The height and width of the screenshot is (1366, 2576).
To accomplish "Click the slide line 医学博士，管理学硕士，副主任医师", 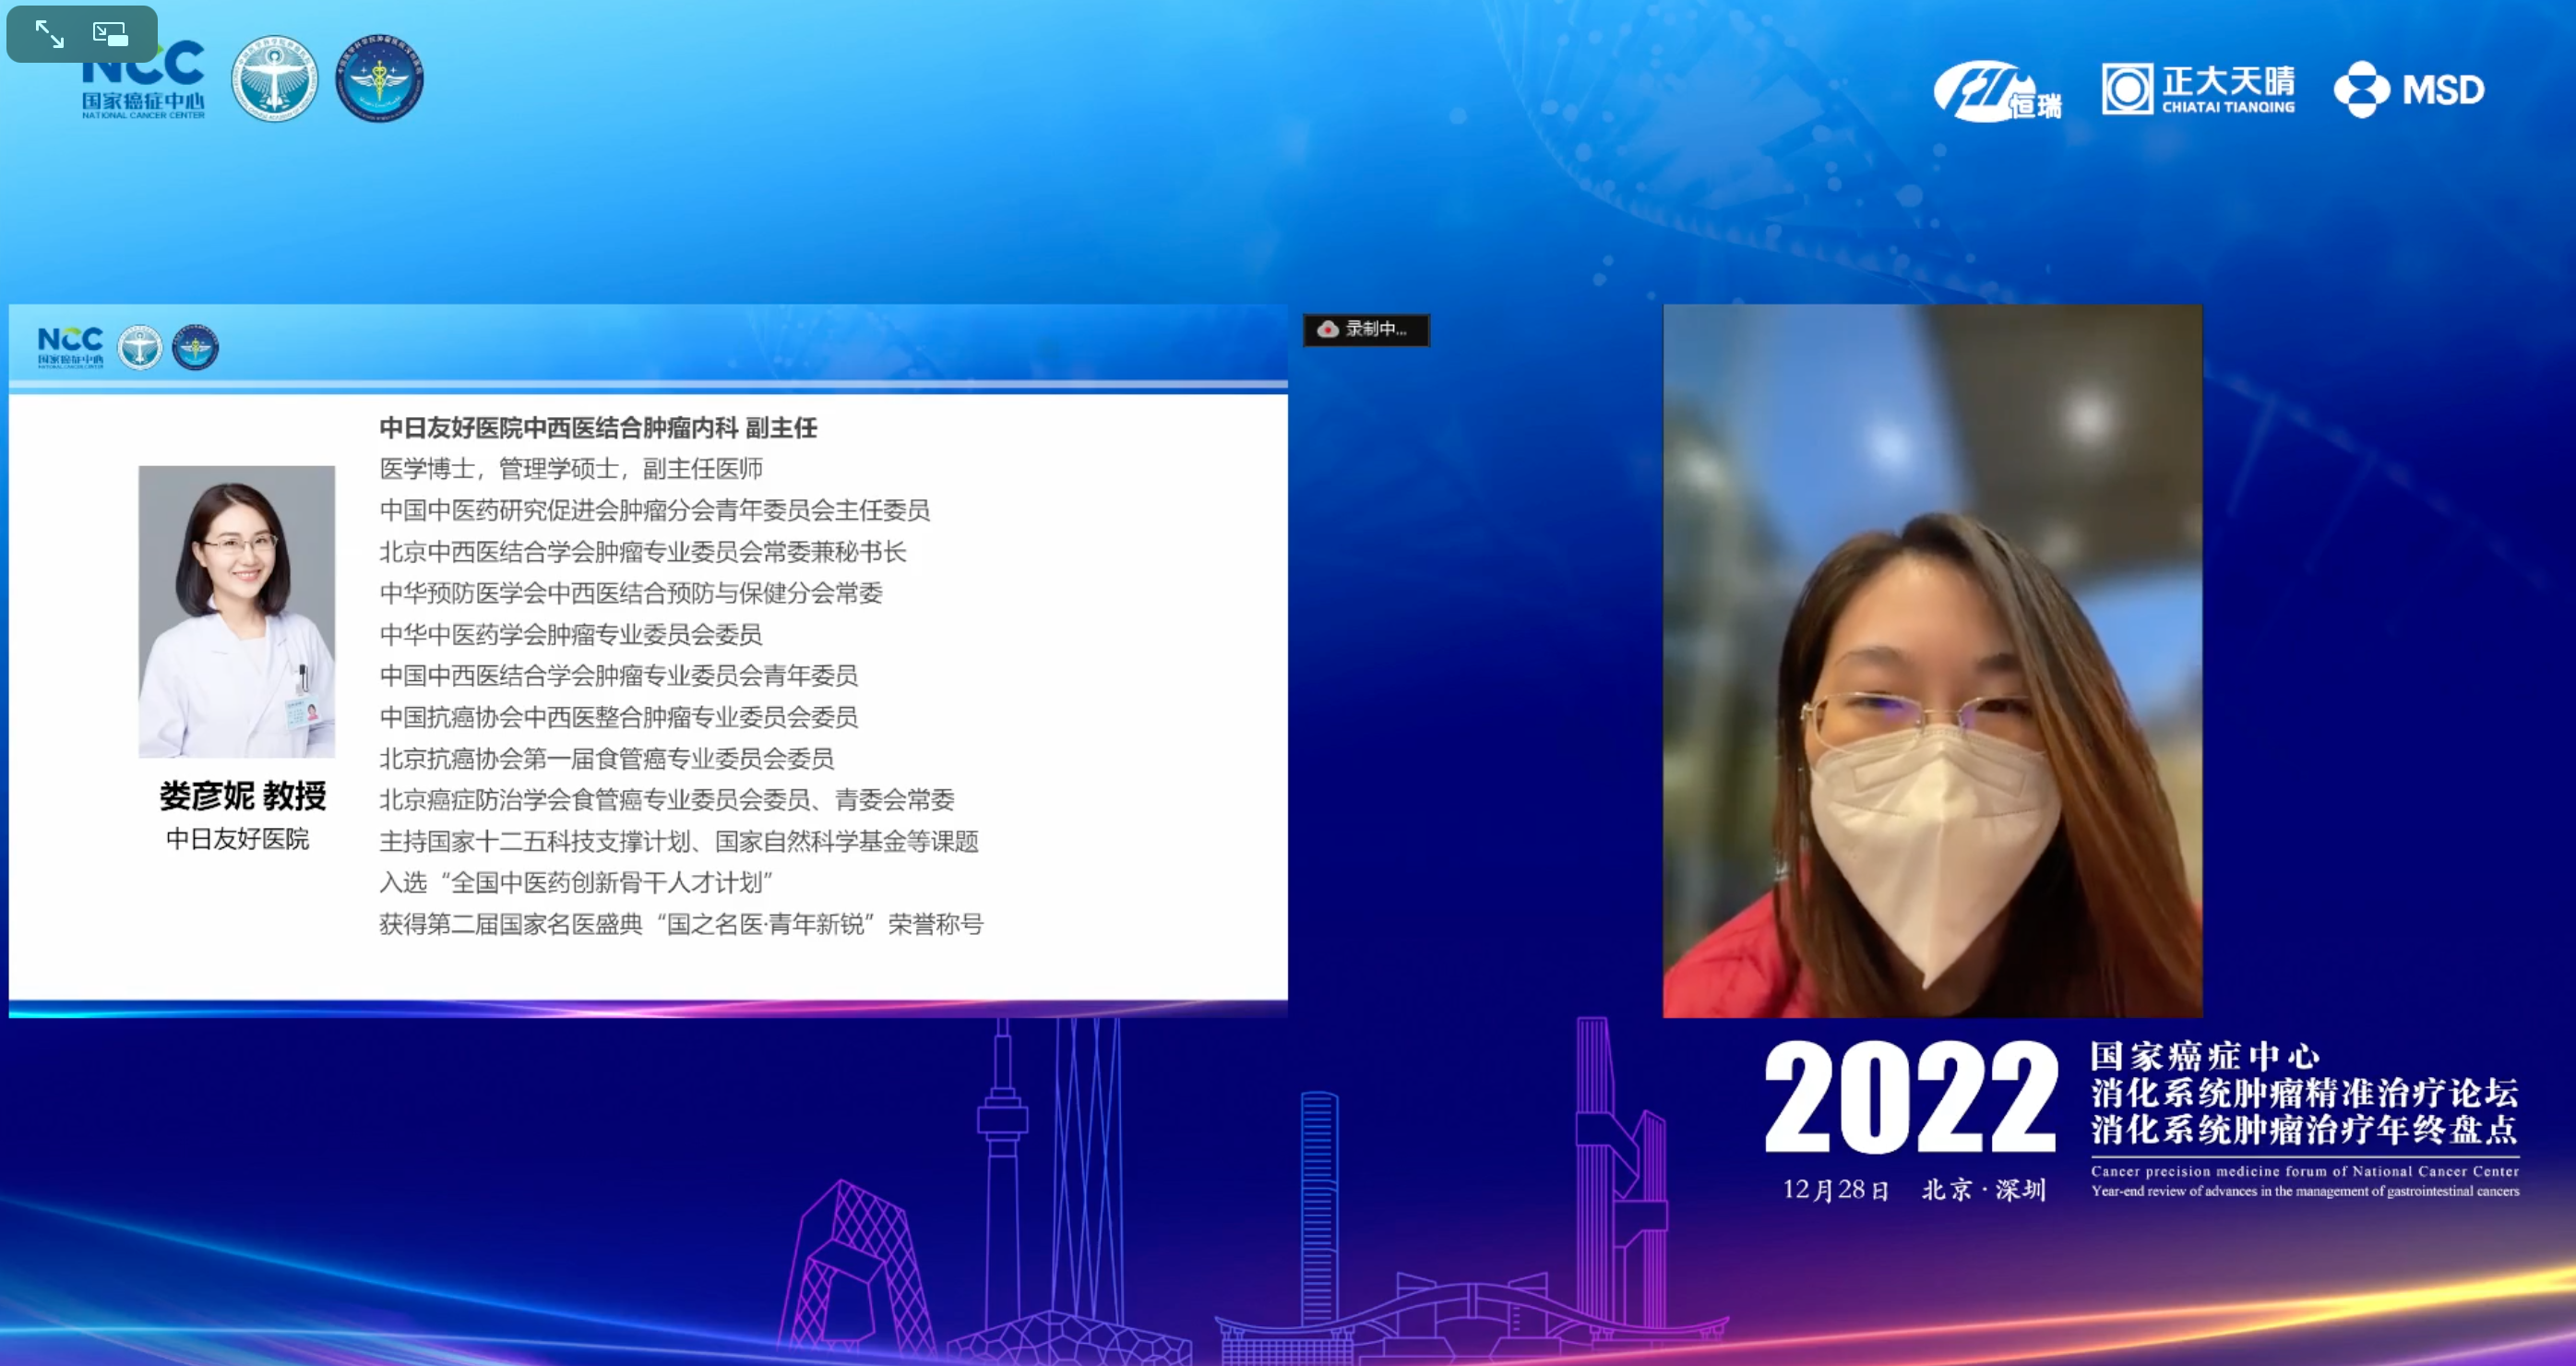I will [x=571, y=469].
